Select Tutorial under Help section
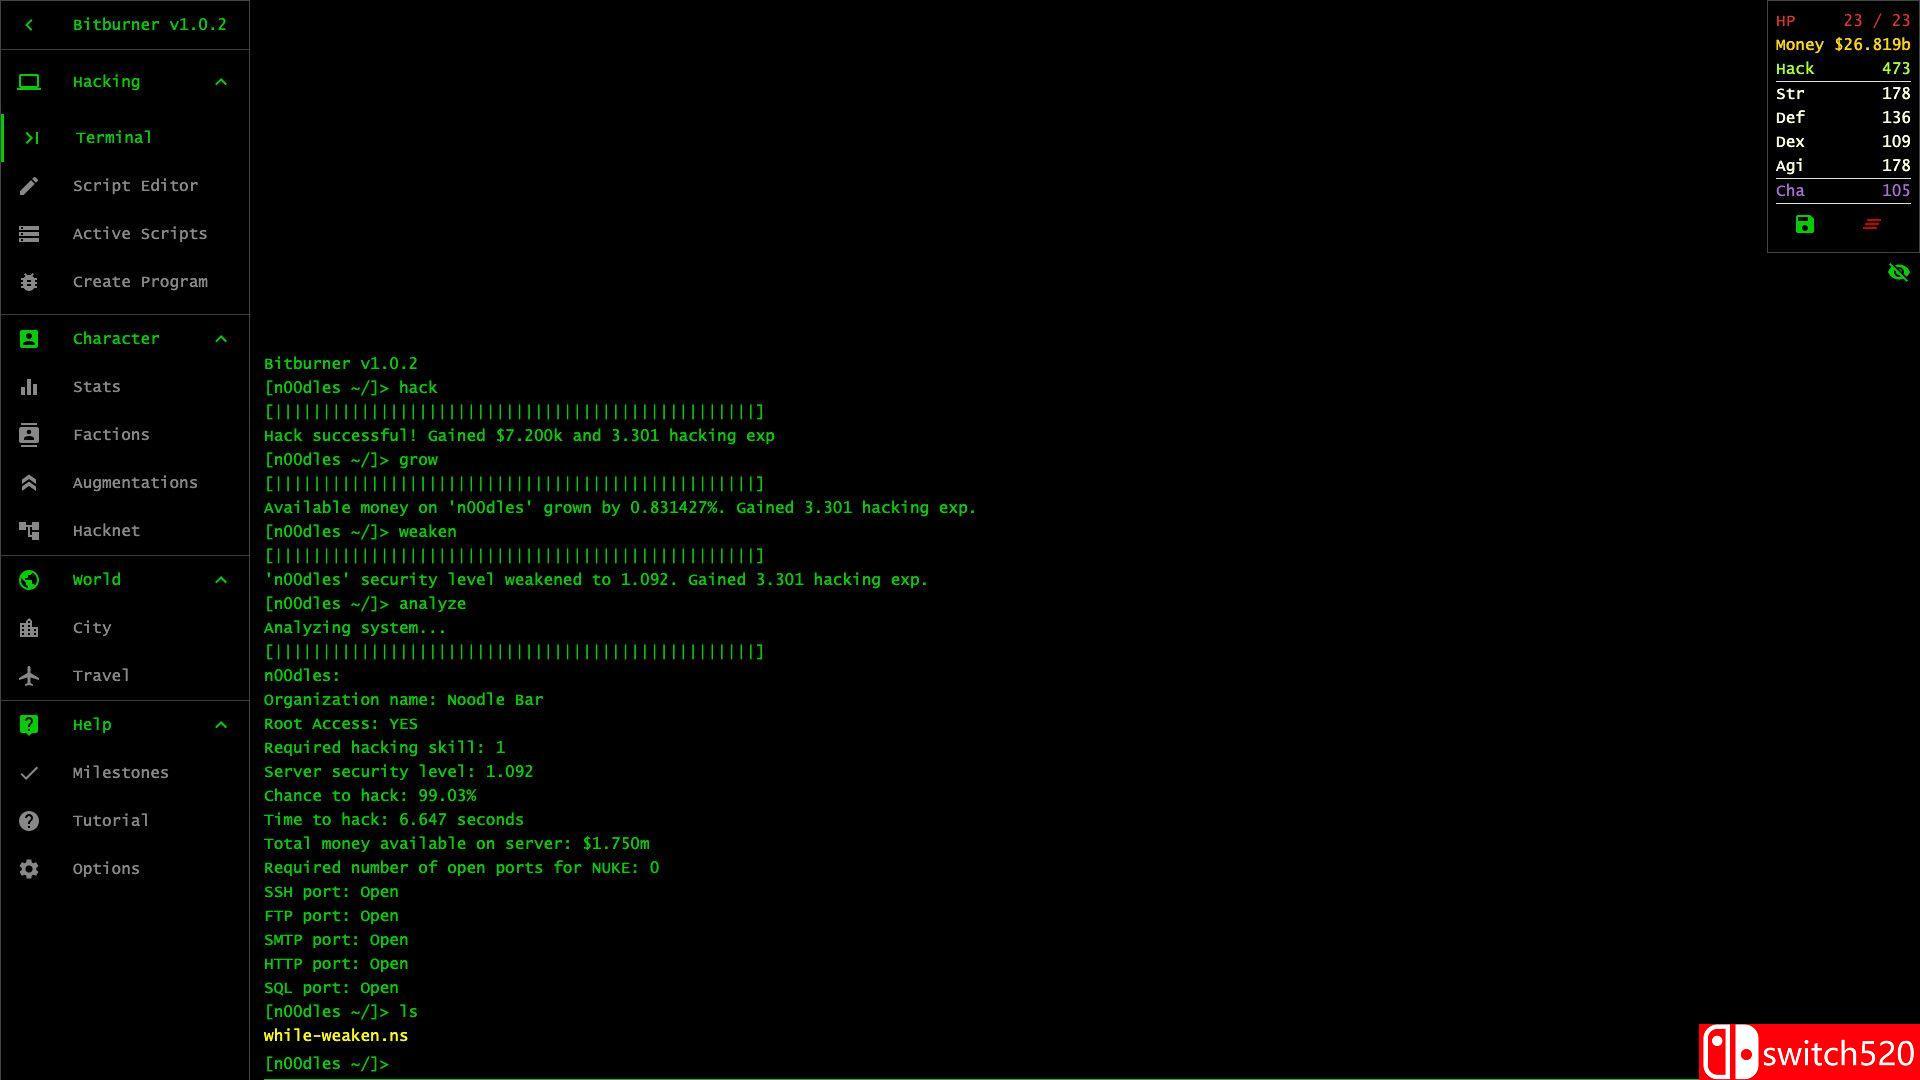Viewport: 1920px width, 1080px height. (x=111, y=820)
